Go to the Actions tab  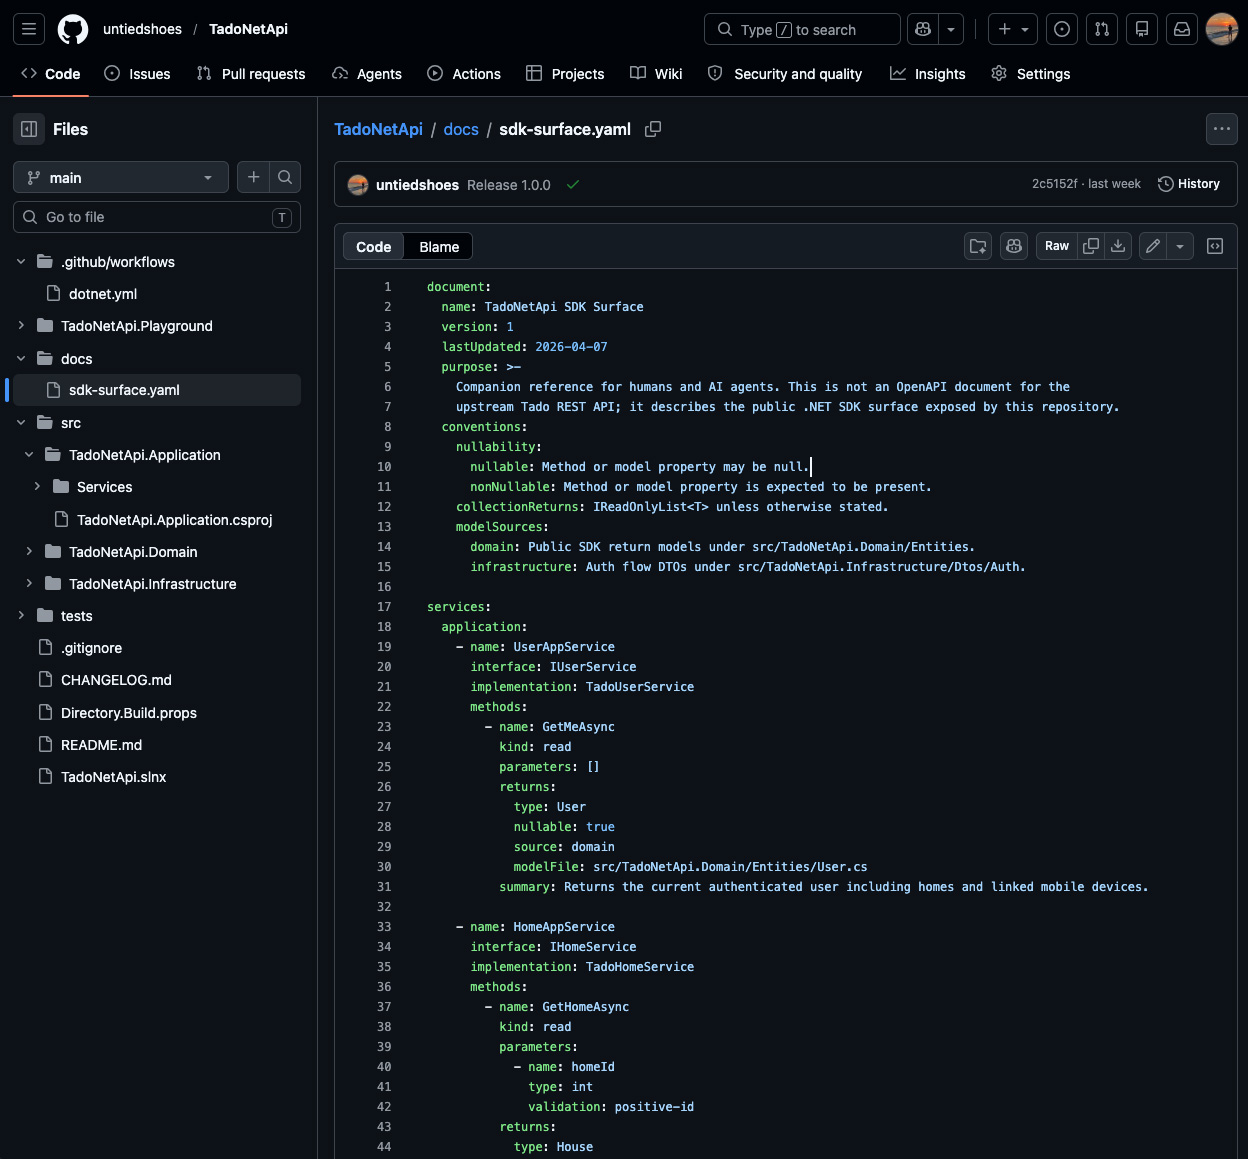[464, 74]
